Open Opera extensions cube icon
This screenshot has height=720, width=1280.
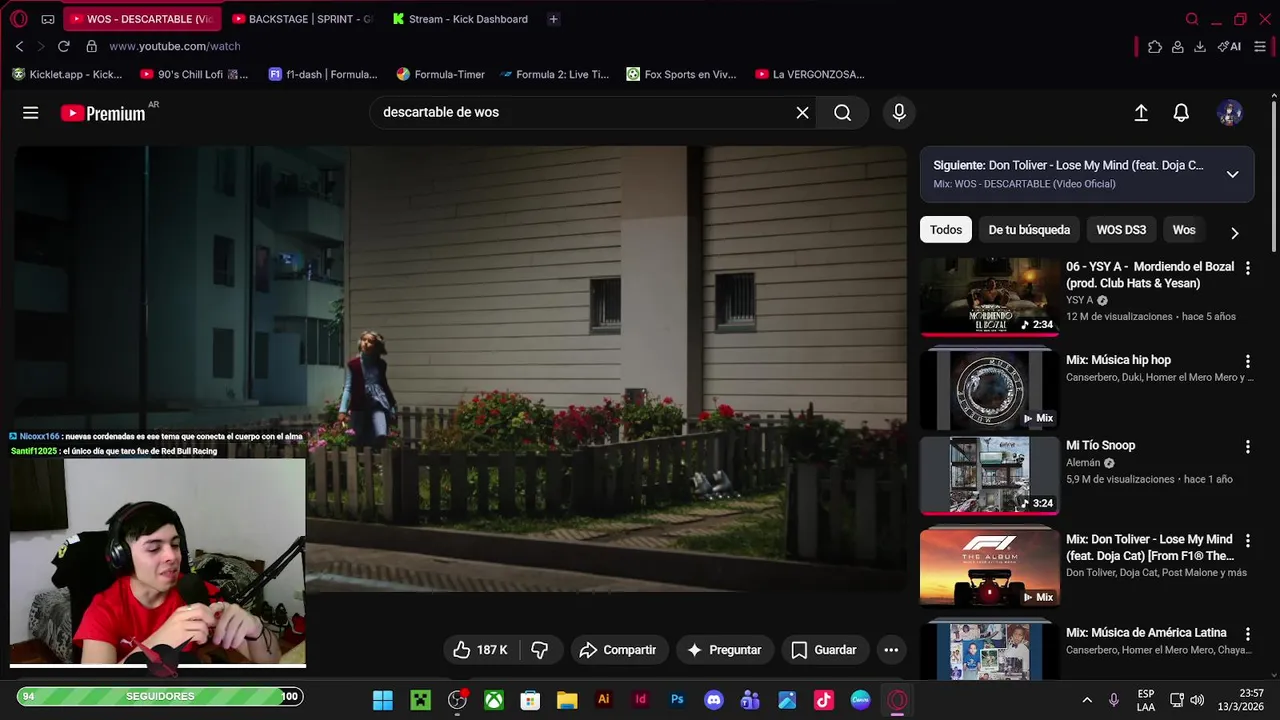1154,46
